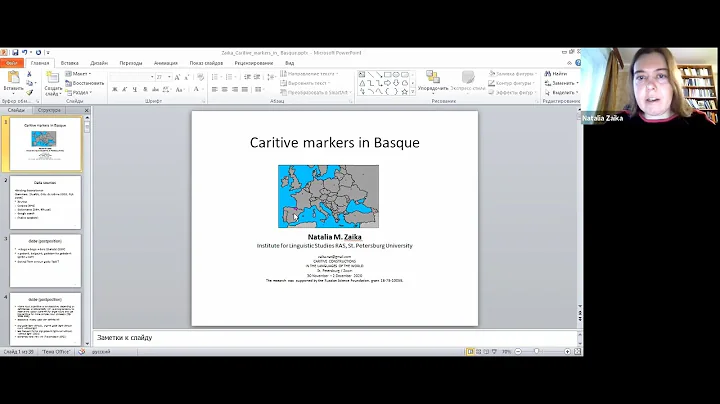Go to the Показ слайдов tab
The width and height of the screenshot is (720, 404).
coord(206,63)
